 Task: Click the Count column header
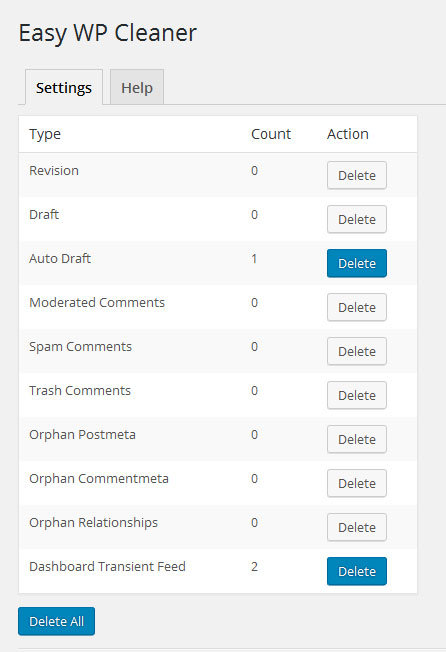pyautogui.click(x=271, y=134)
